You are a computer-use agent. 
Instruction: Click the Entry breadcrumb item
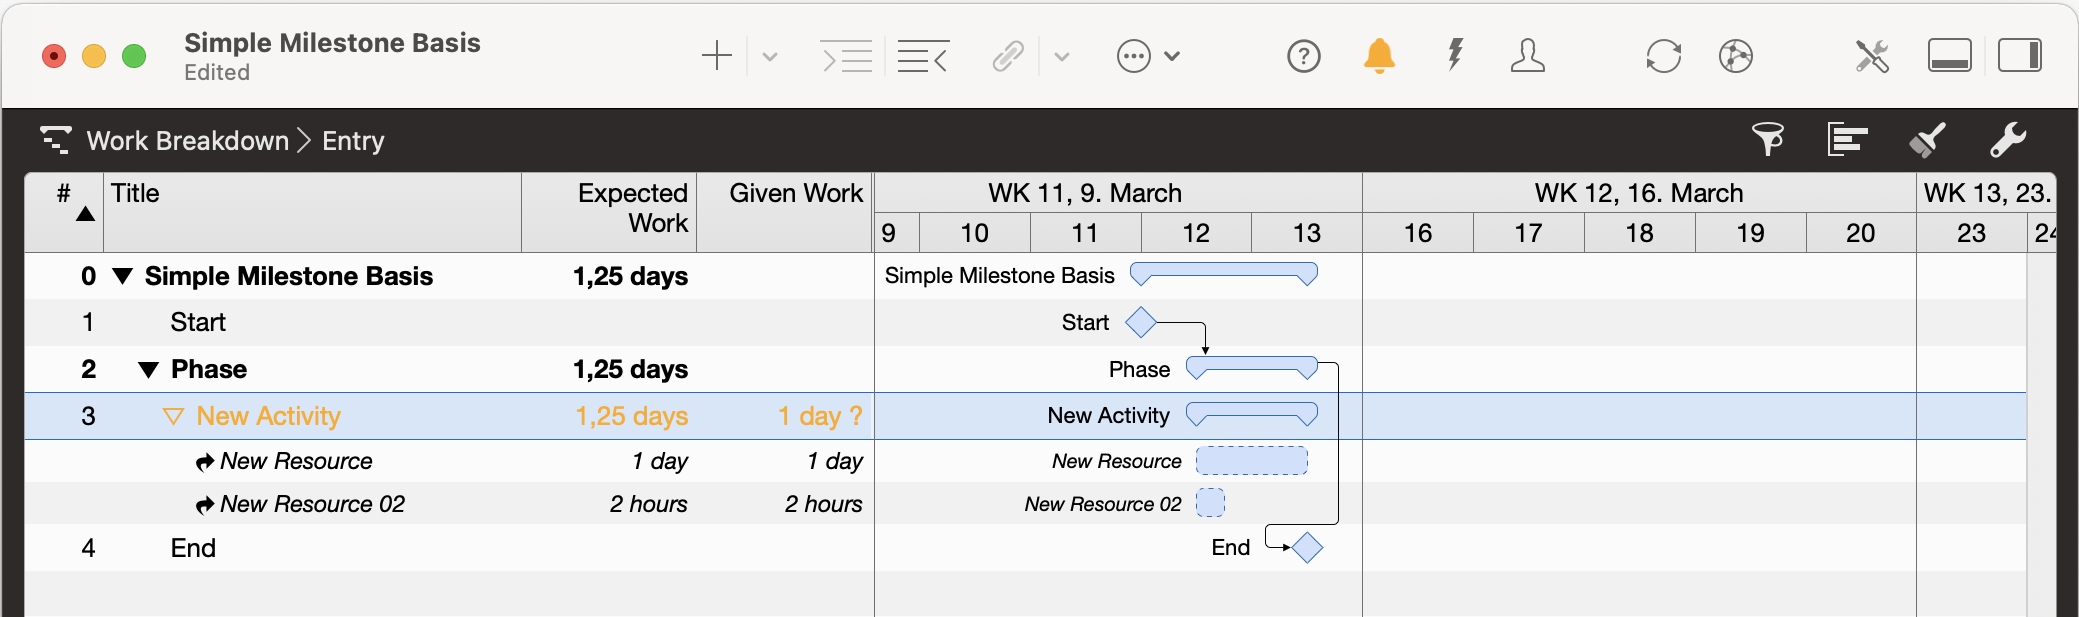pyautogui.click(x=352, y=140)
